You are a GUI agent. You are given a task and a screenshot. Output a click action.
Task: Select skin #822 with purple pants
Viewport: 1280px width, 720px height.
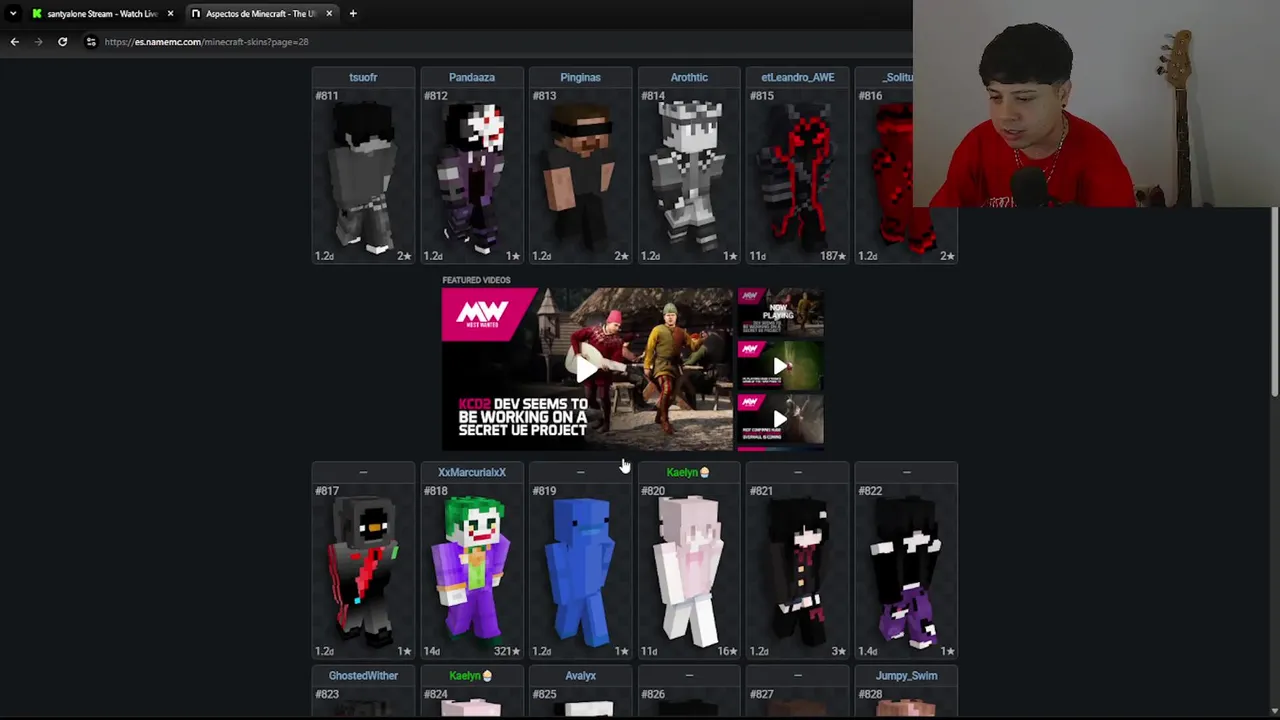[906, 570]
